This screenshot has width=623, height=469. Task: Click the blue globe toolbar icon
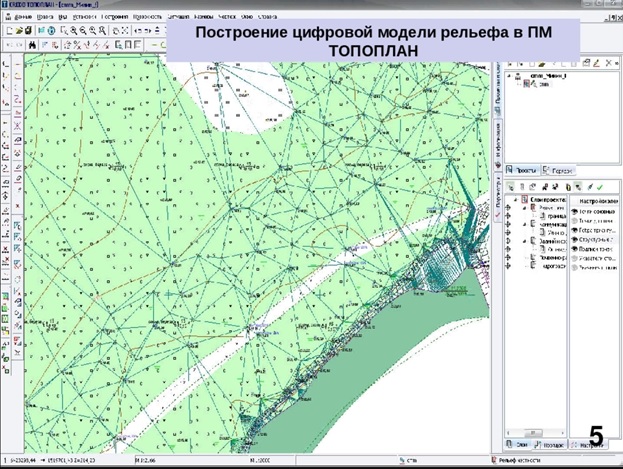tap(51, 31)
